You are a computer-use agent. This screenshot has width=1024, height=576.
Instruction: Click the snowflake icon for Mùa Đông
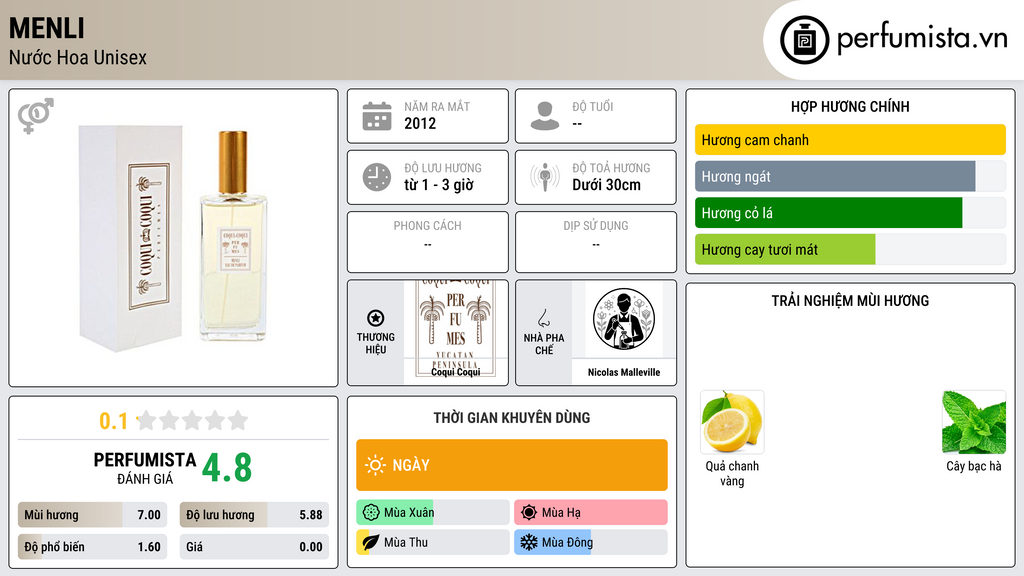coord(529,542)
